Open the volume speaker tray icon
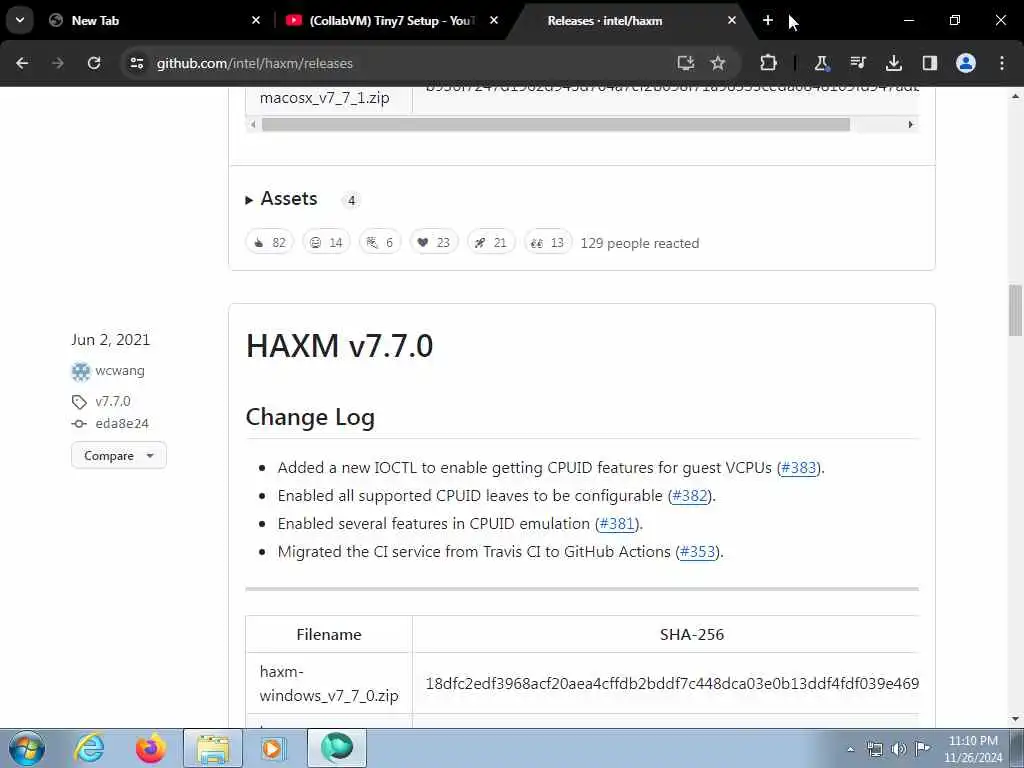This screenshot has width=1024, height=768. pyautogui.click(x=898, y=749)
